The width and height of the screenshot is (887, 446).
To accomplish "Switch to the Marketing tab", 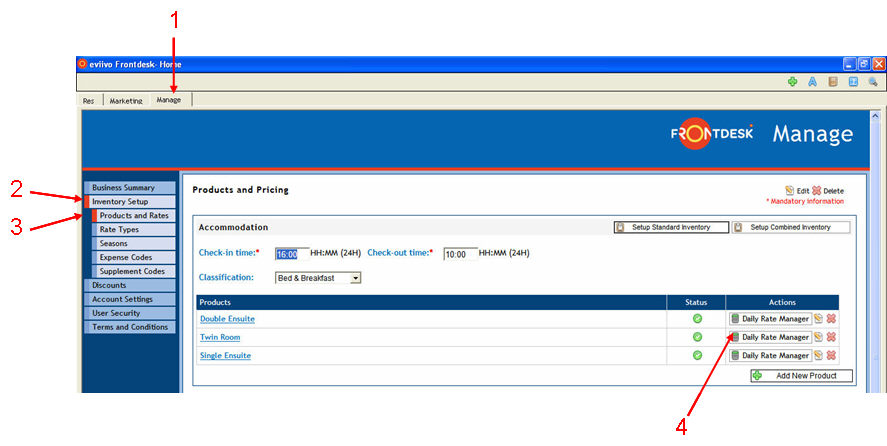I will 126,100.
